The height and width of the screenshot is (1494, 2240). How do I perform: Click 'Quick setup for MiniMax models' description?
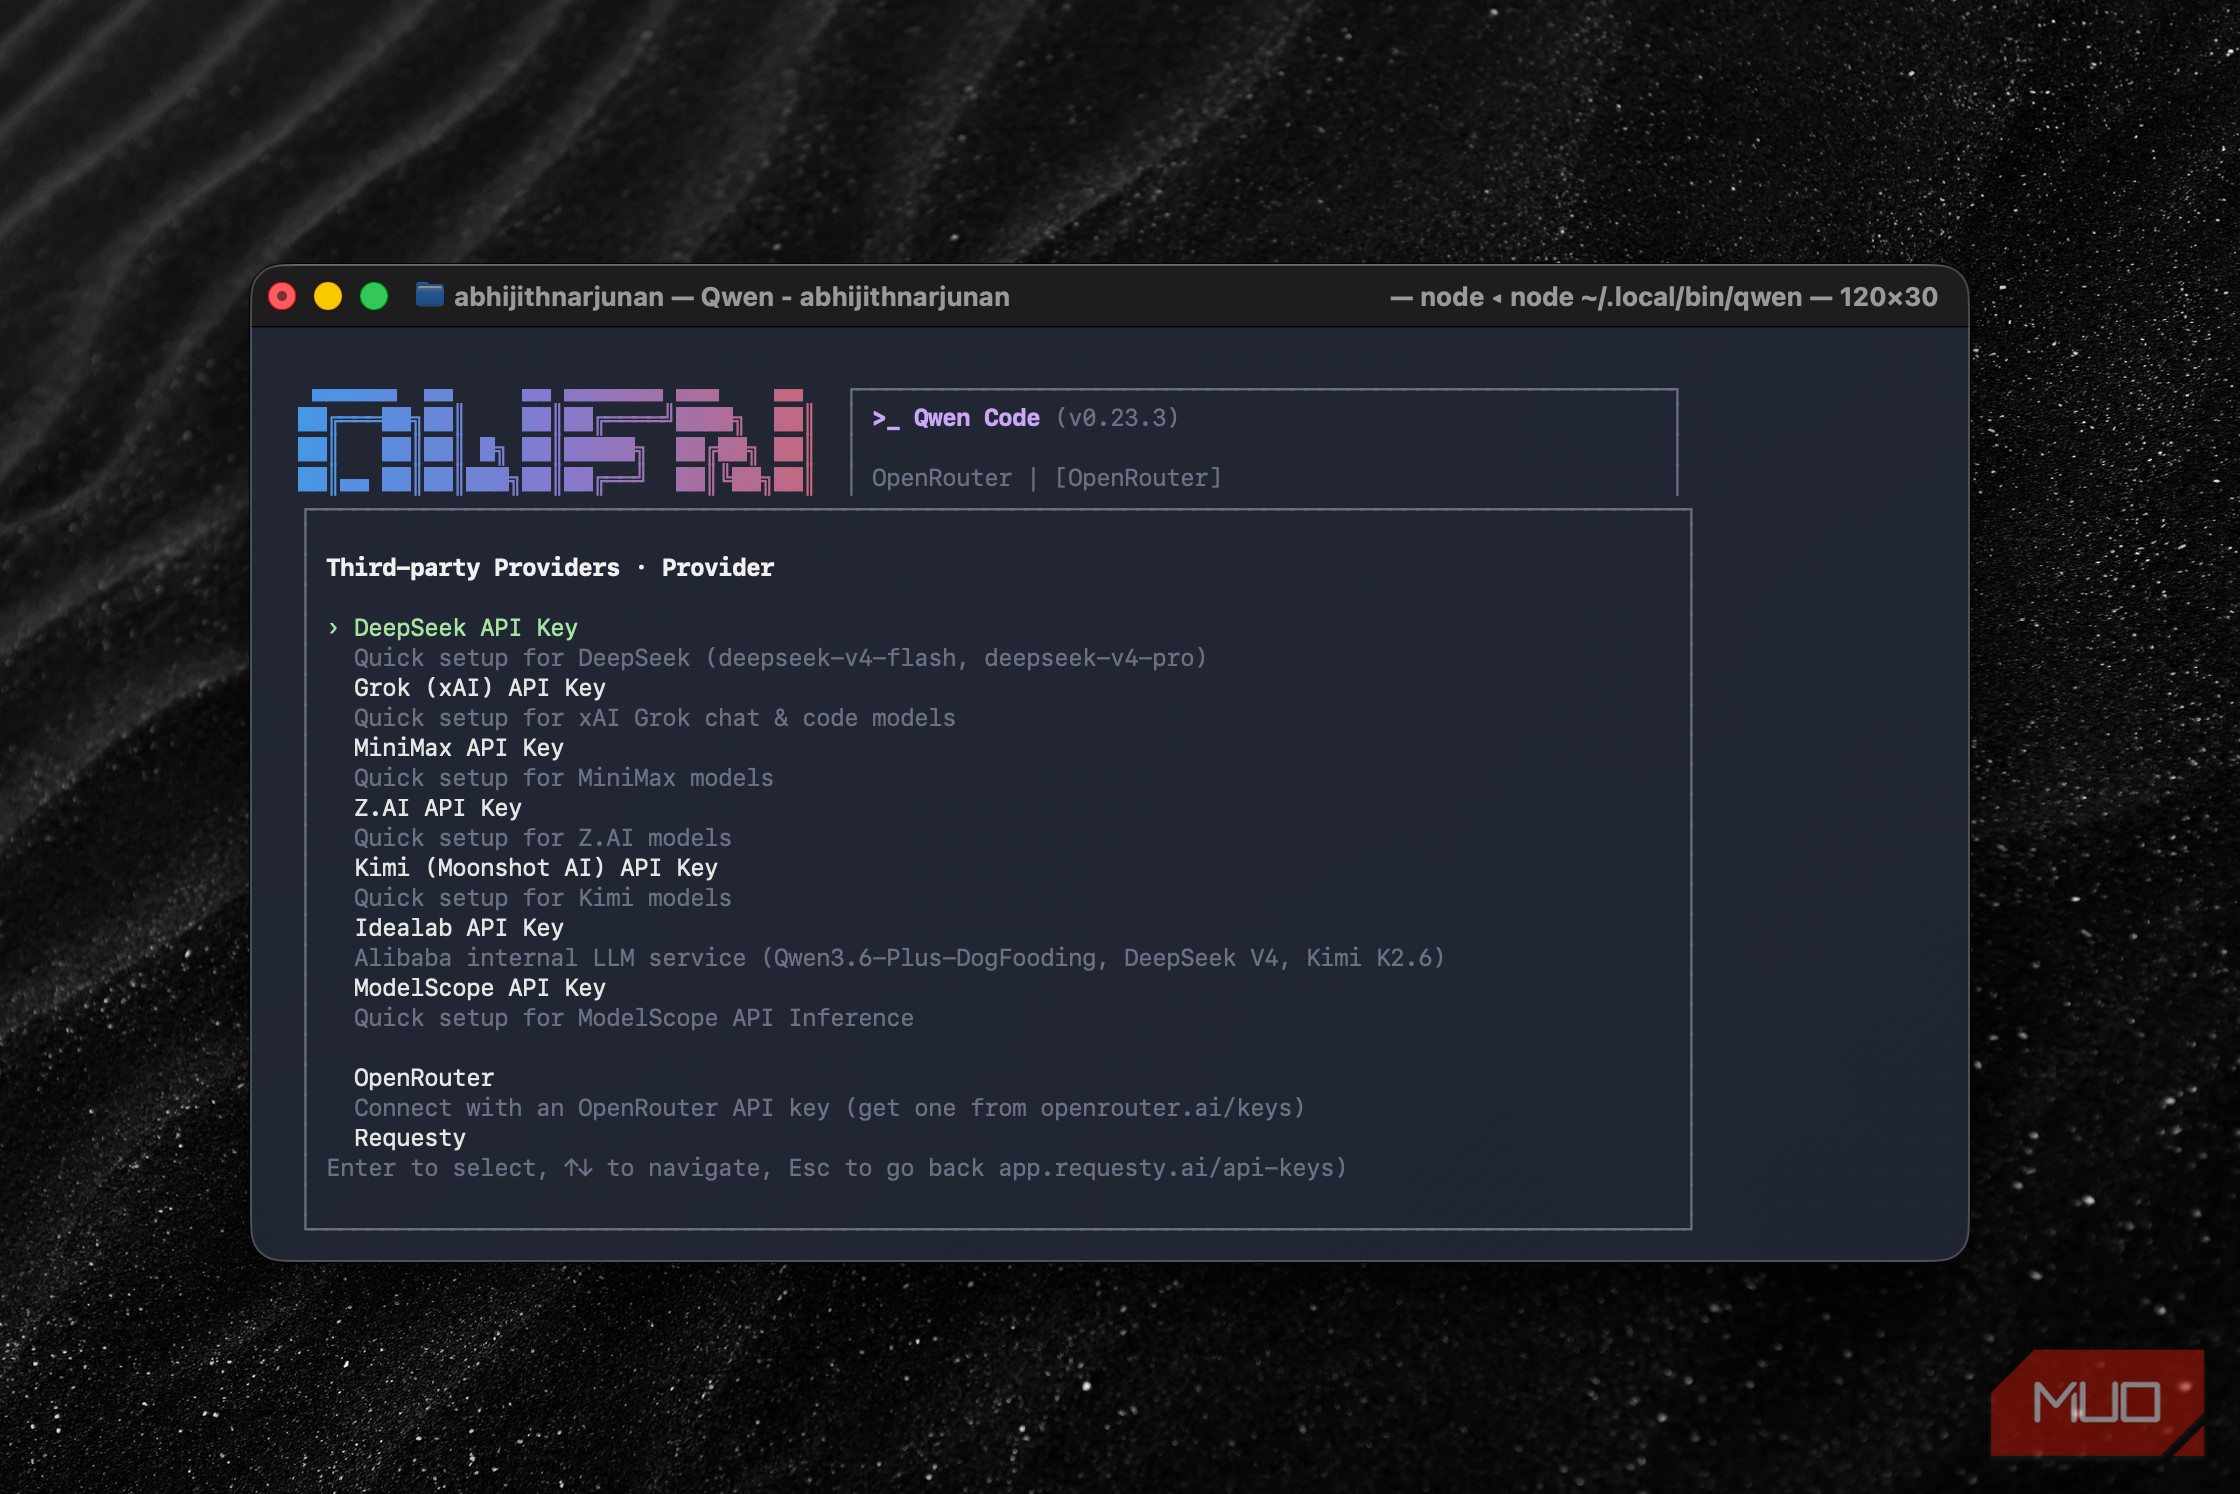pyautogui.click(x=563, y=778)
